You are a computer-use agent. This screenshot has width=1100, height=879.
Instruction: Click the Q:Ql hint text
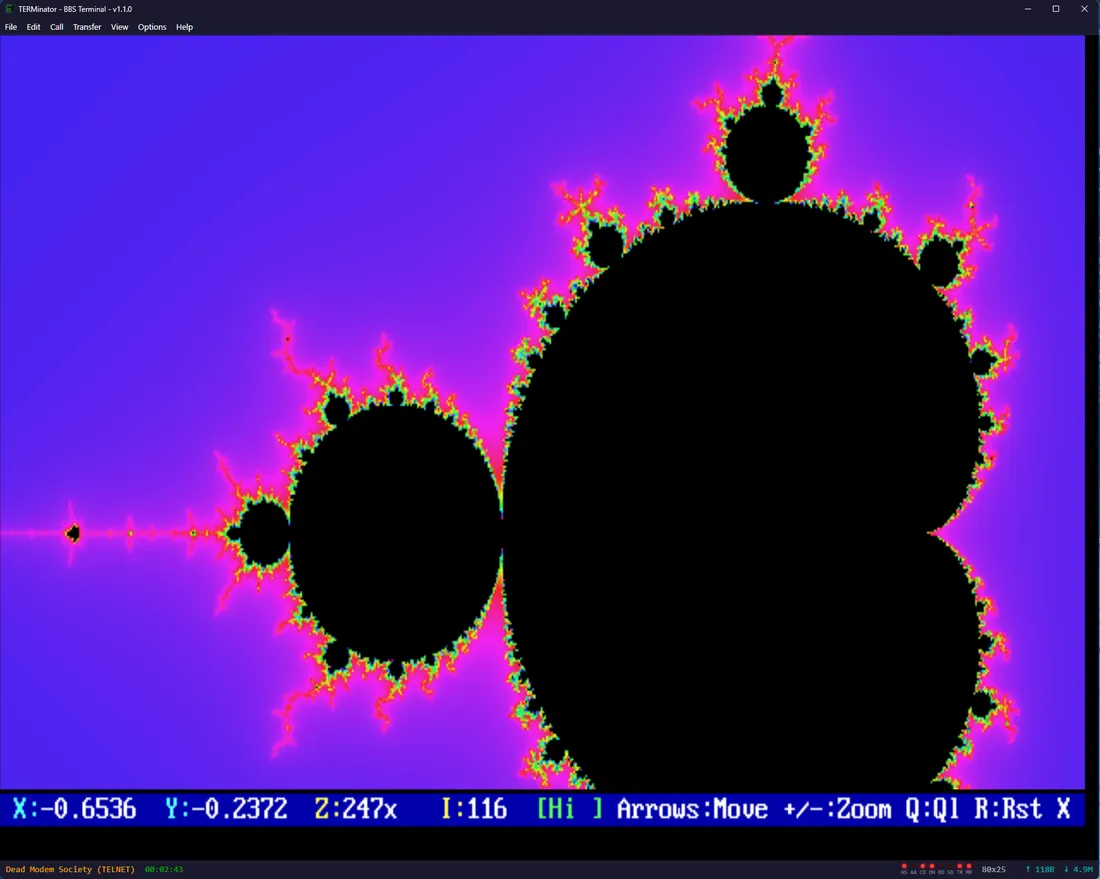[932, 809]
